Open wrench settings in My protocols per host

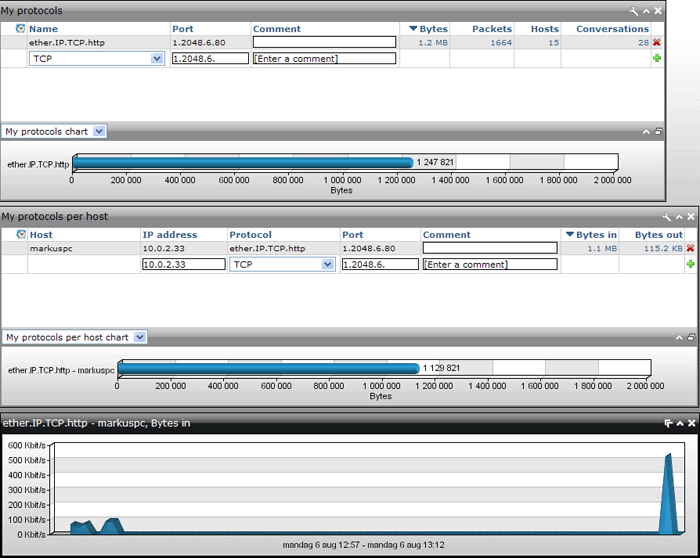667,217
